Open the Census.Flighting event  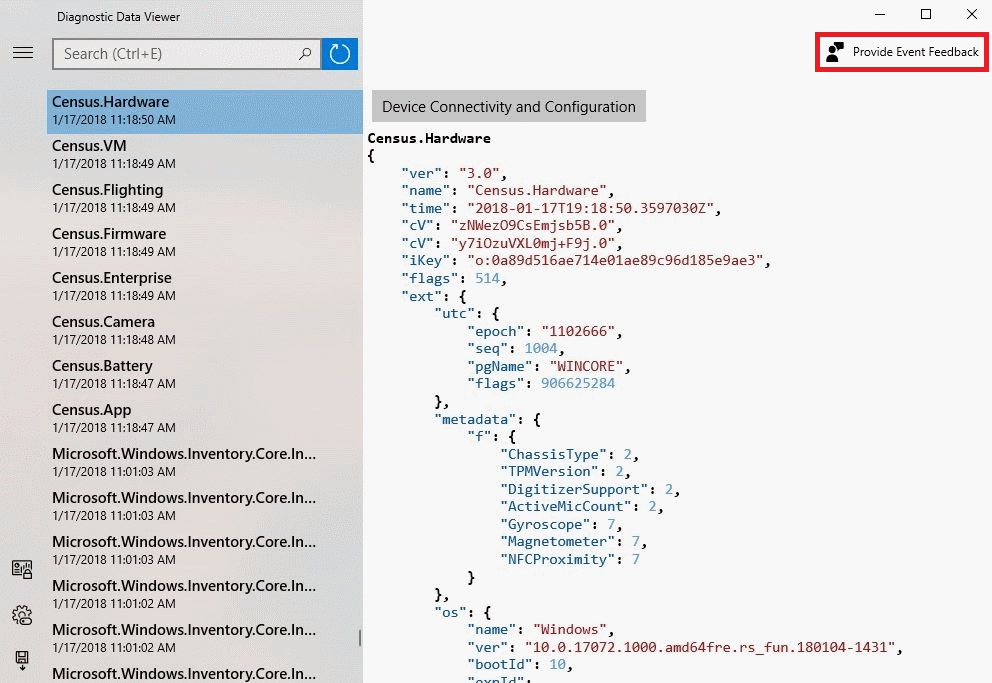[204, 198]
